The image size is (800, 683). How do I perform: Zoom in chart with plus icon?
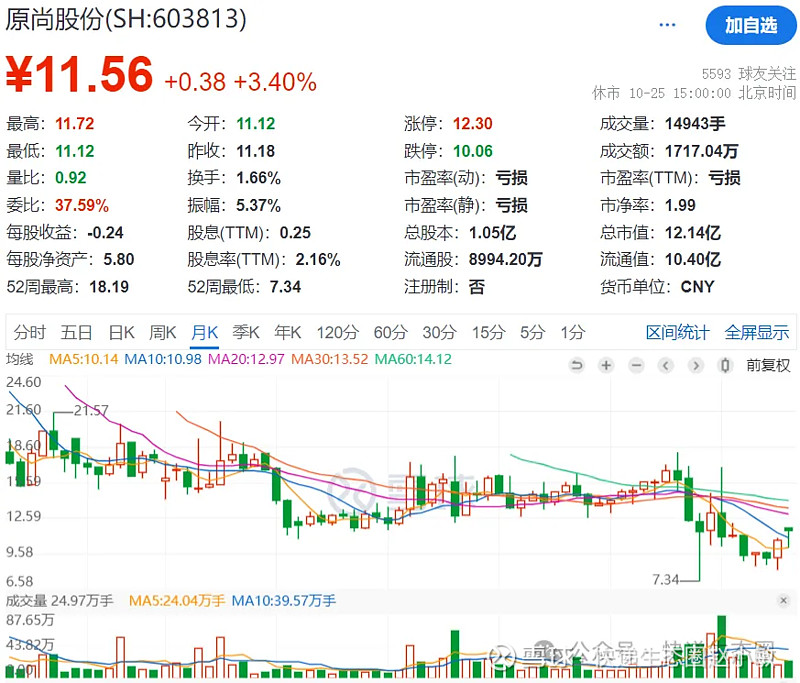tap(606, 365)
